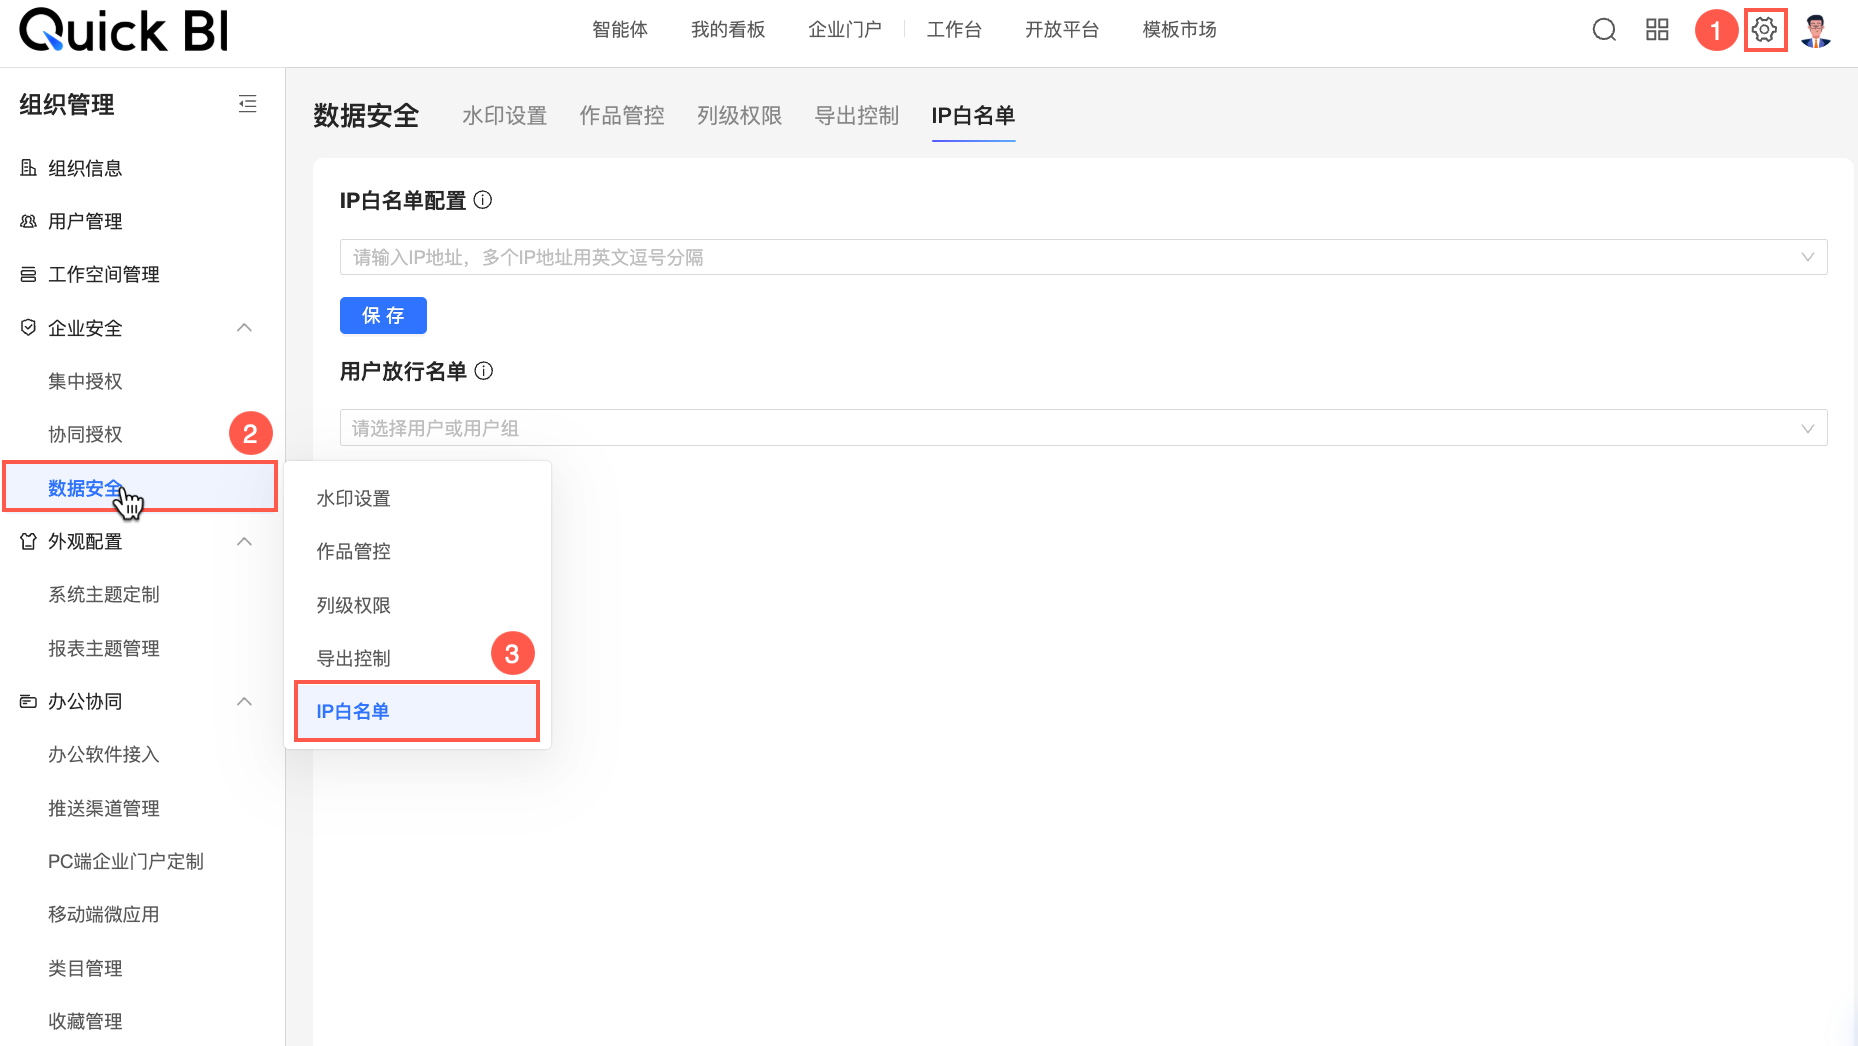This screenshot has width=1858, height=1046.
Task: Open PC端企业门户定制 in the sidebar
Action: [126, 861]
